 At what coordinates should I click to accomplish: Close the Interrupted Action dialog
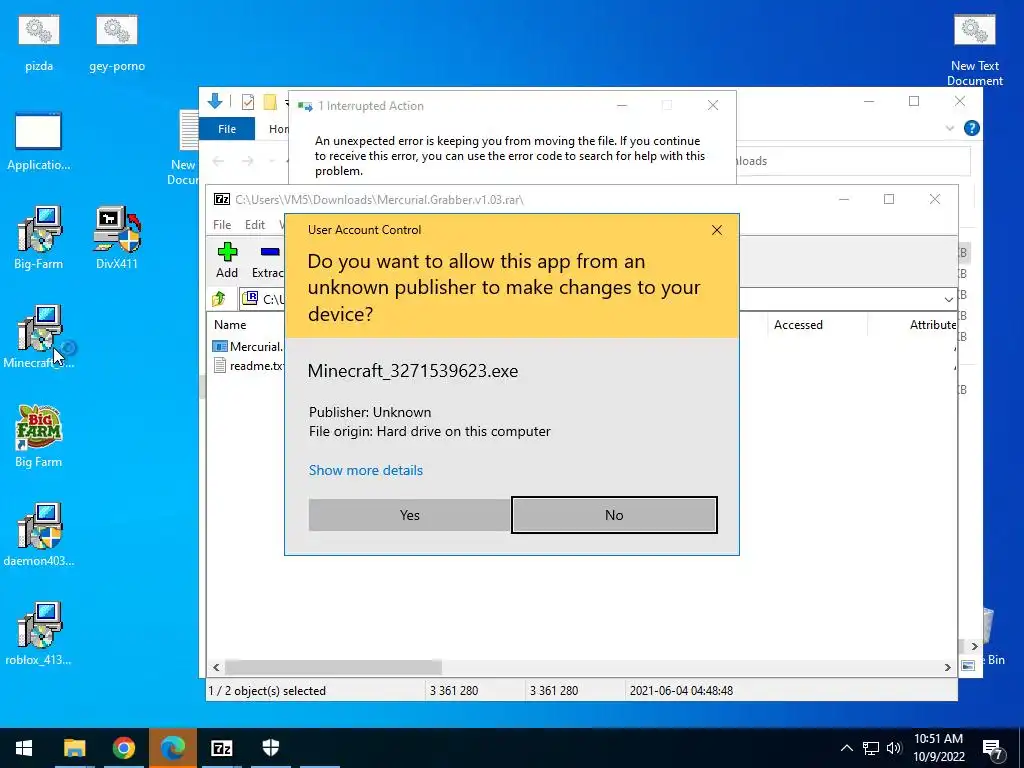point(712,105)
